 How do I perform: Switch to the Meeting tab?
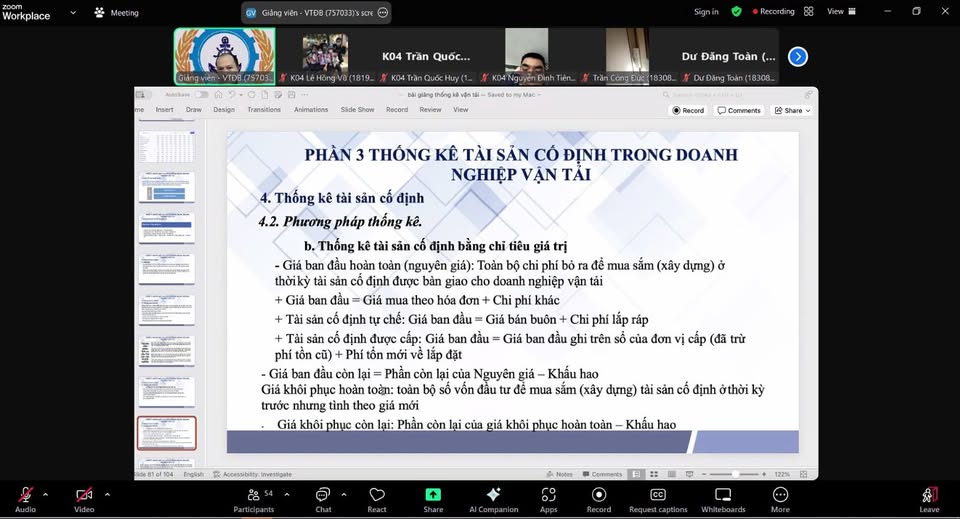click(117, 12)
